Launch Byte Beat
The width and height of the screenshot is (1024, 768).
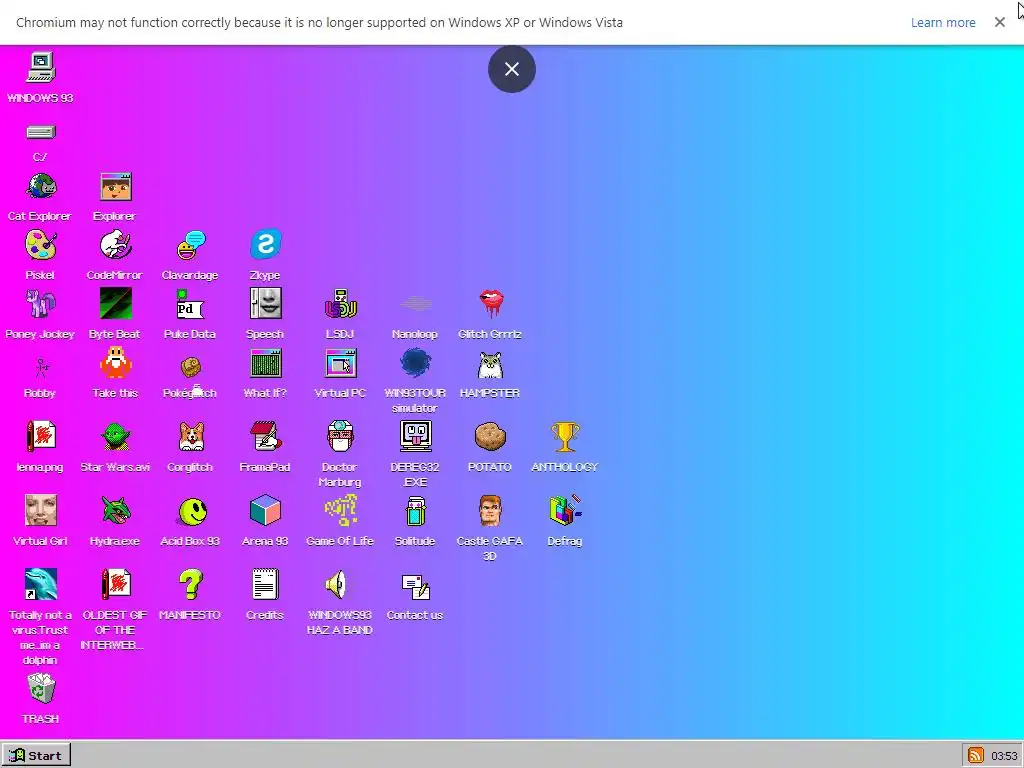point(116,304)
